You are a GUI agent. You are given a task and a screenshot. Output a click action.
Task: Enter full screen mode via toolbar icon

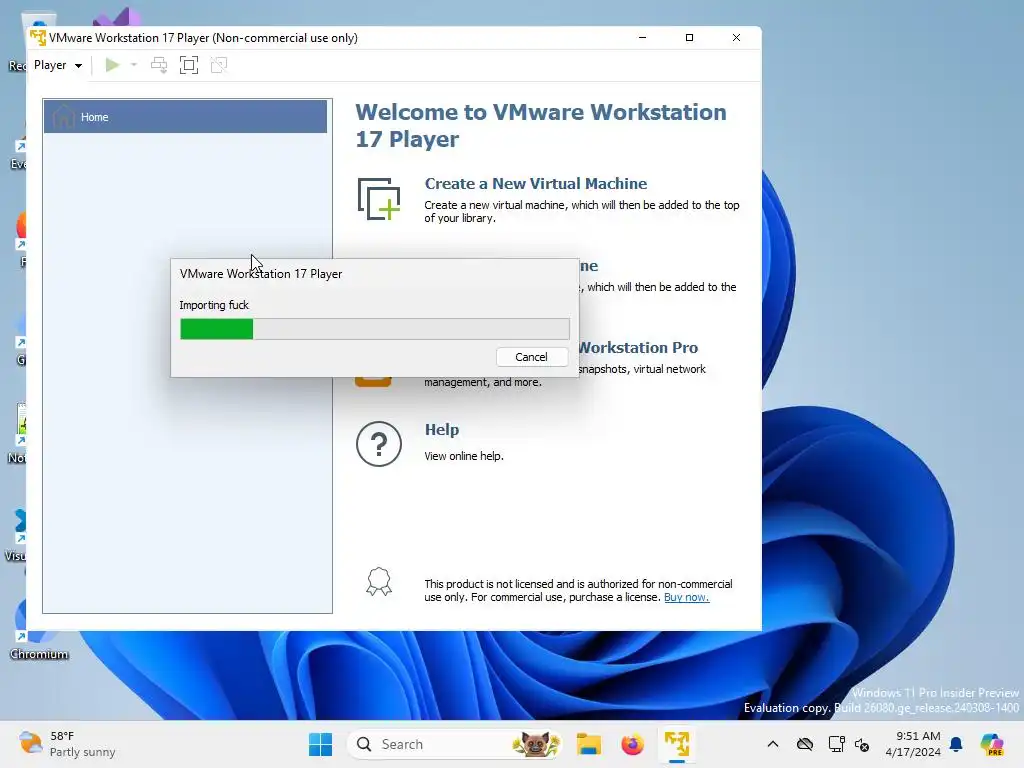pos(189,65)
